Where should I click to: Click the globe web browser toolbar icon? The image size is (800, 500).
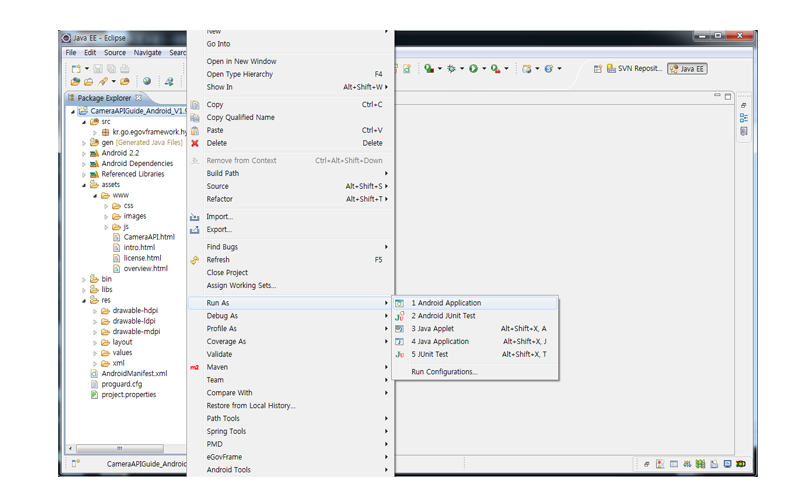pyautogui.click(x=147, y=81)
